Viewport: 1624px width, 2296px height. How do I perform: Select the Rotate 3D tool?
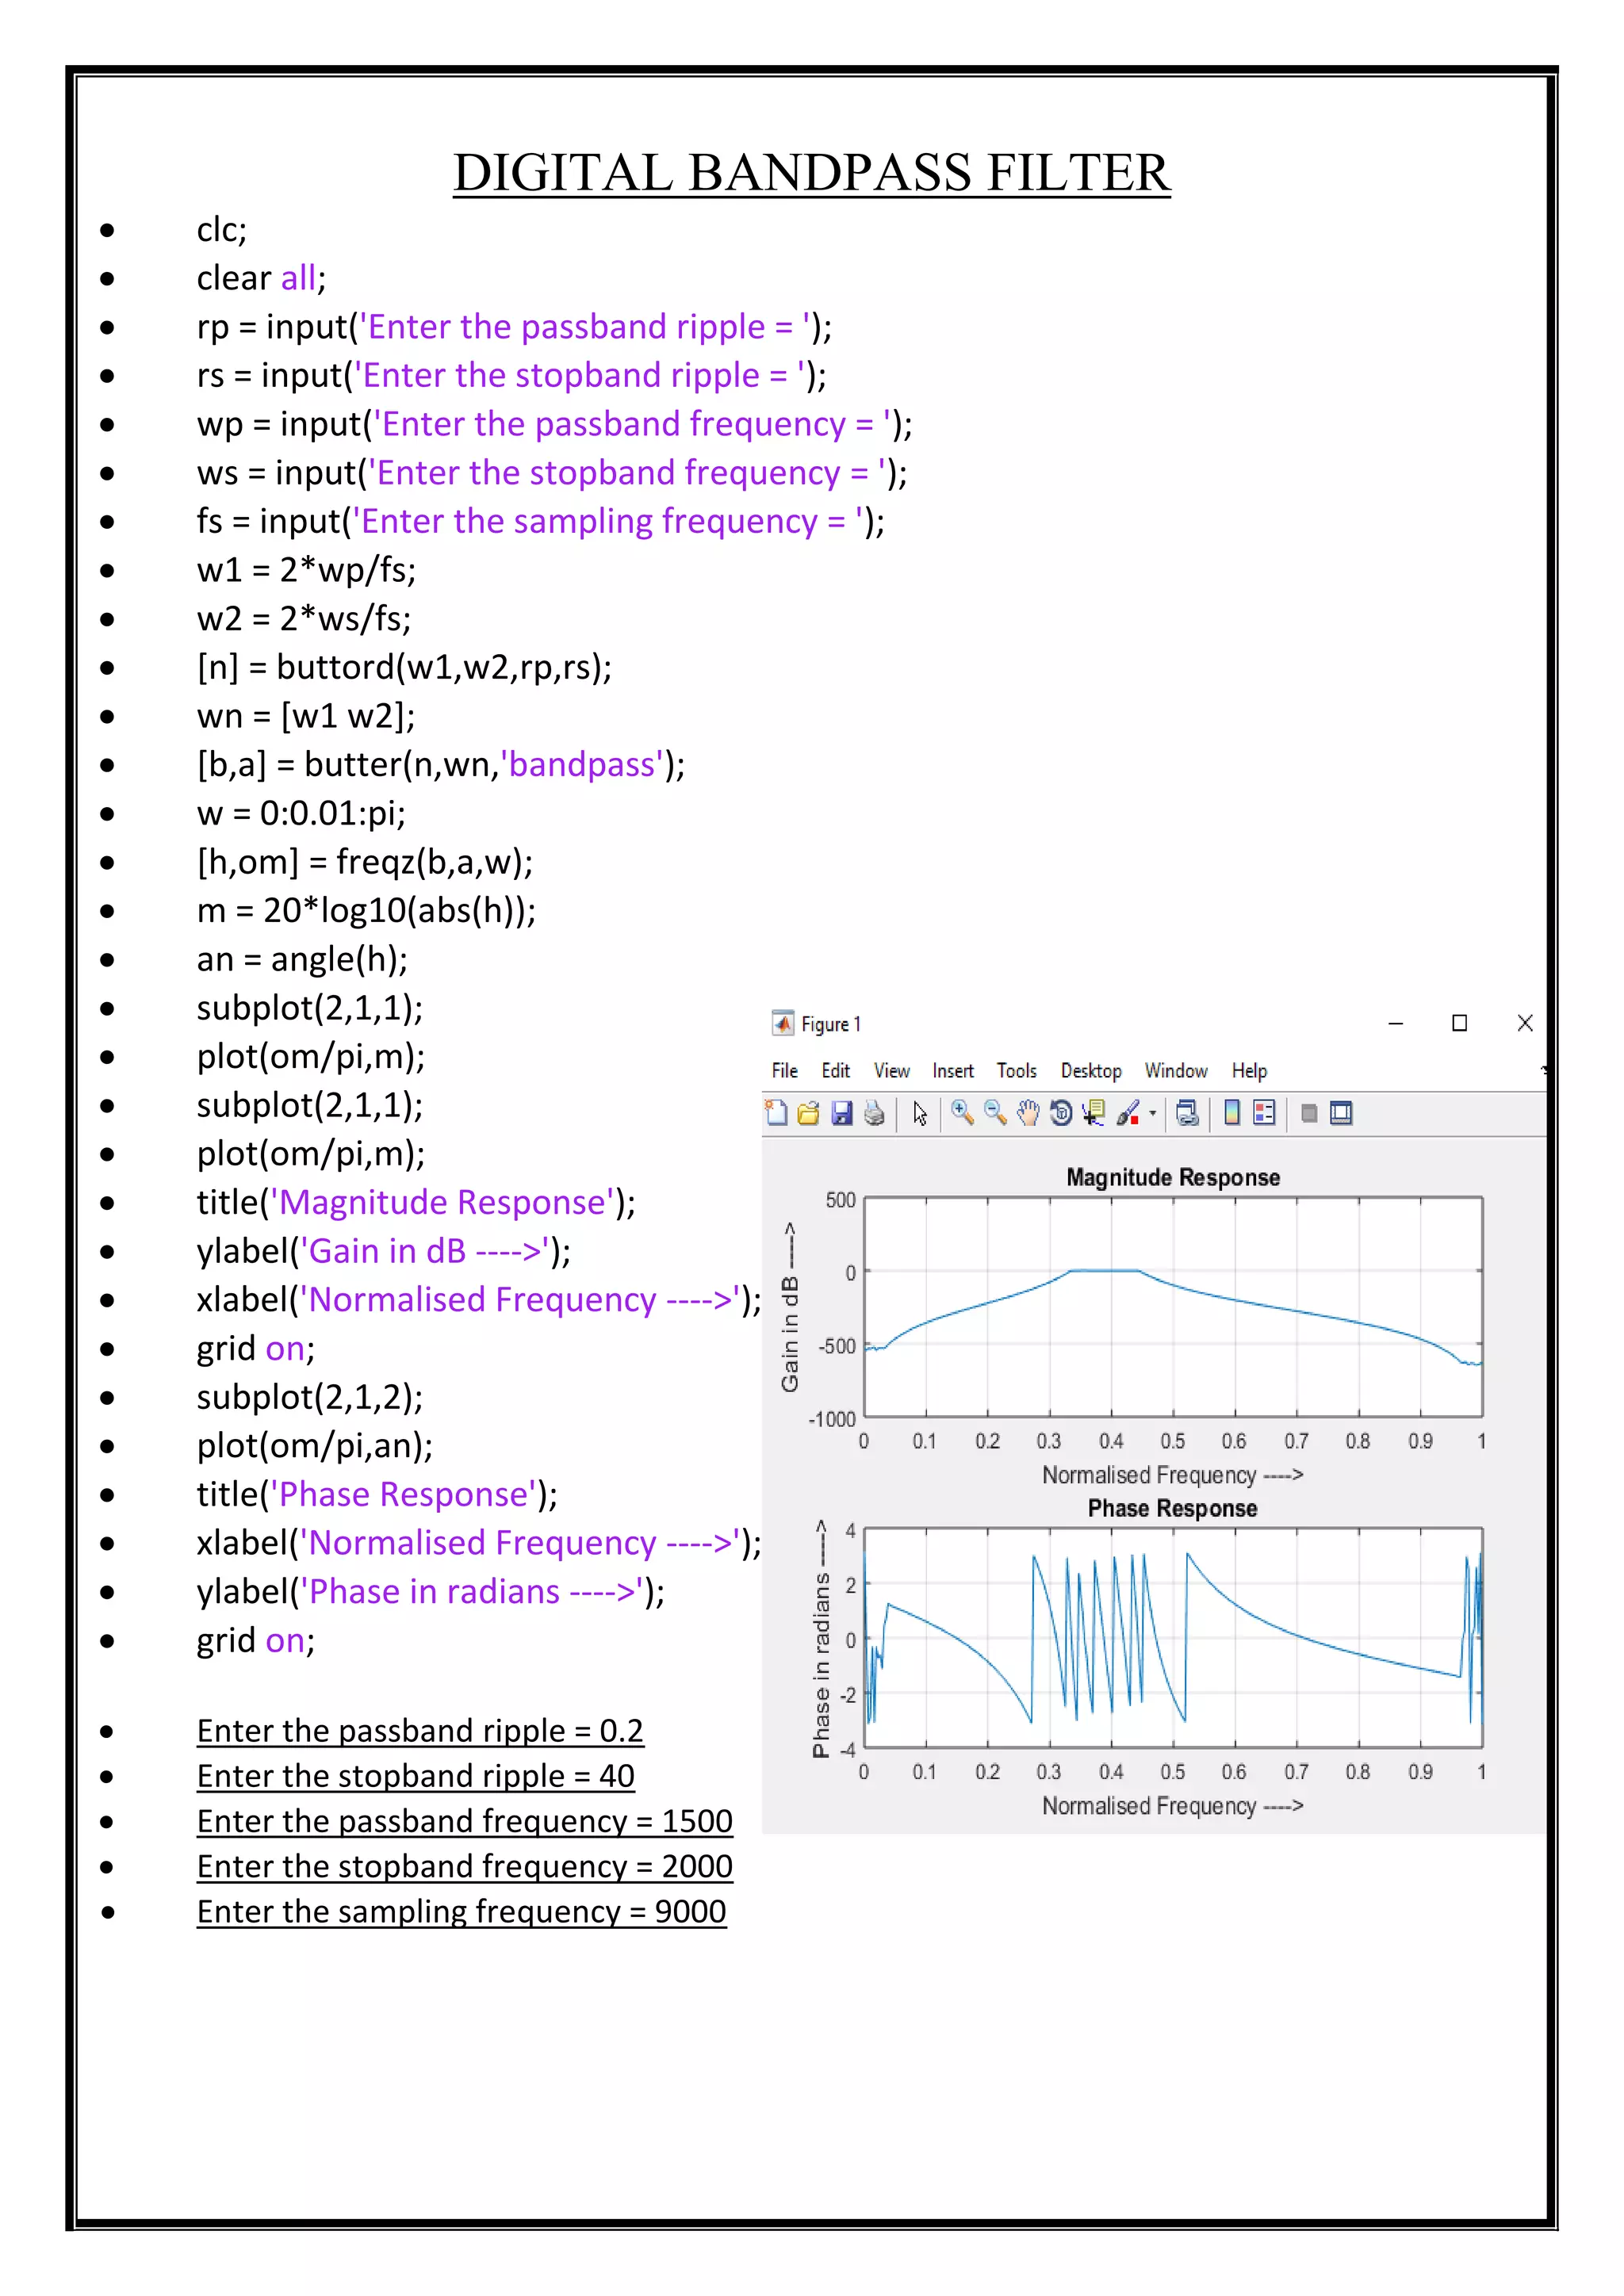(1061, 1113)
